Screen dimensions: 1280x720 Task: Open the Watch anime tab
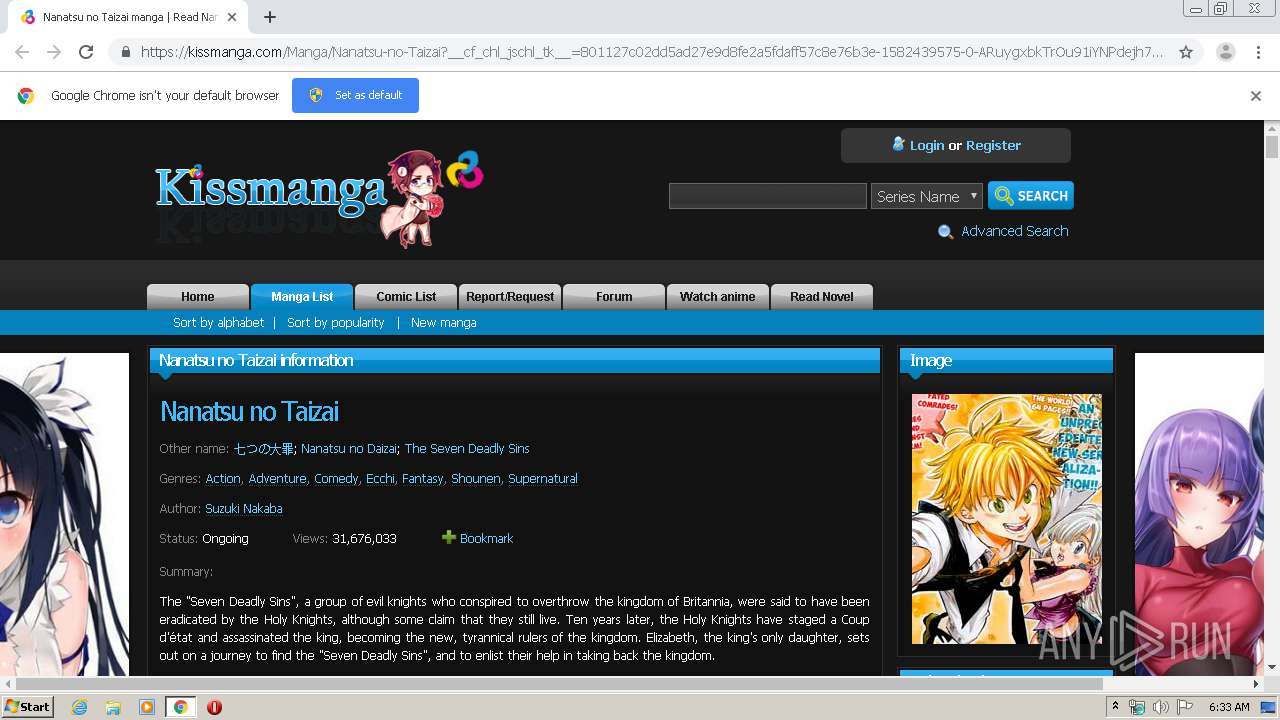(x=718, y=297)
